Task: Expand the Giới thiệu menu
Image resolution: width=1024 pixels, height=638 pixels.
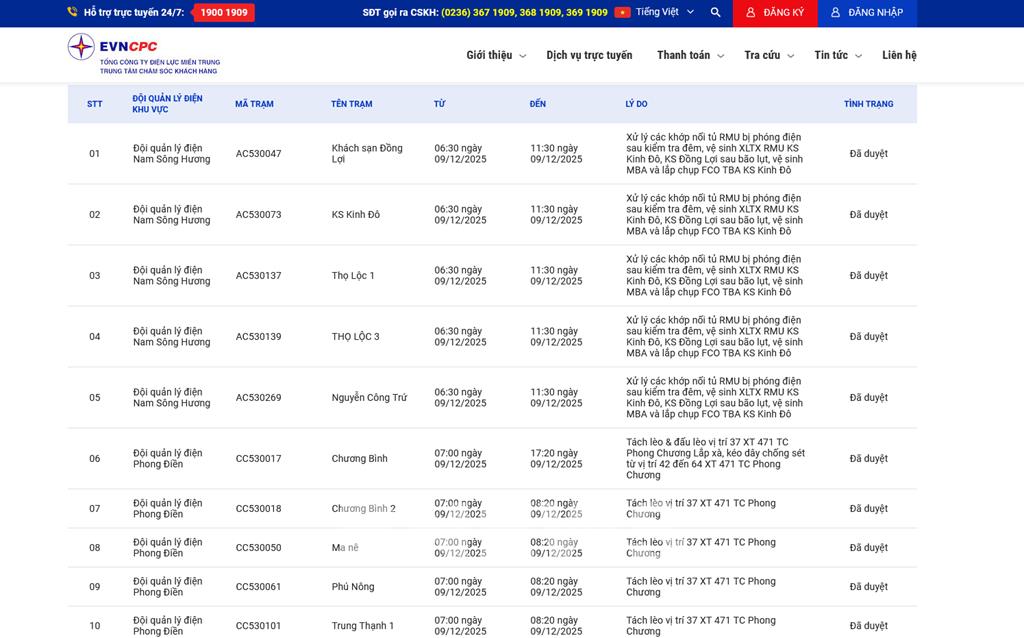Action: point(495,55)
